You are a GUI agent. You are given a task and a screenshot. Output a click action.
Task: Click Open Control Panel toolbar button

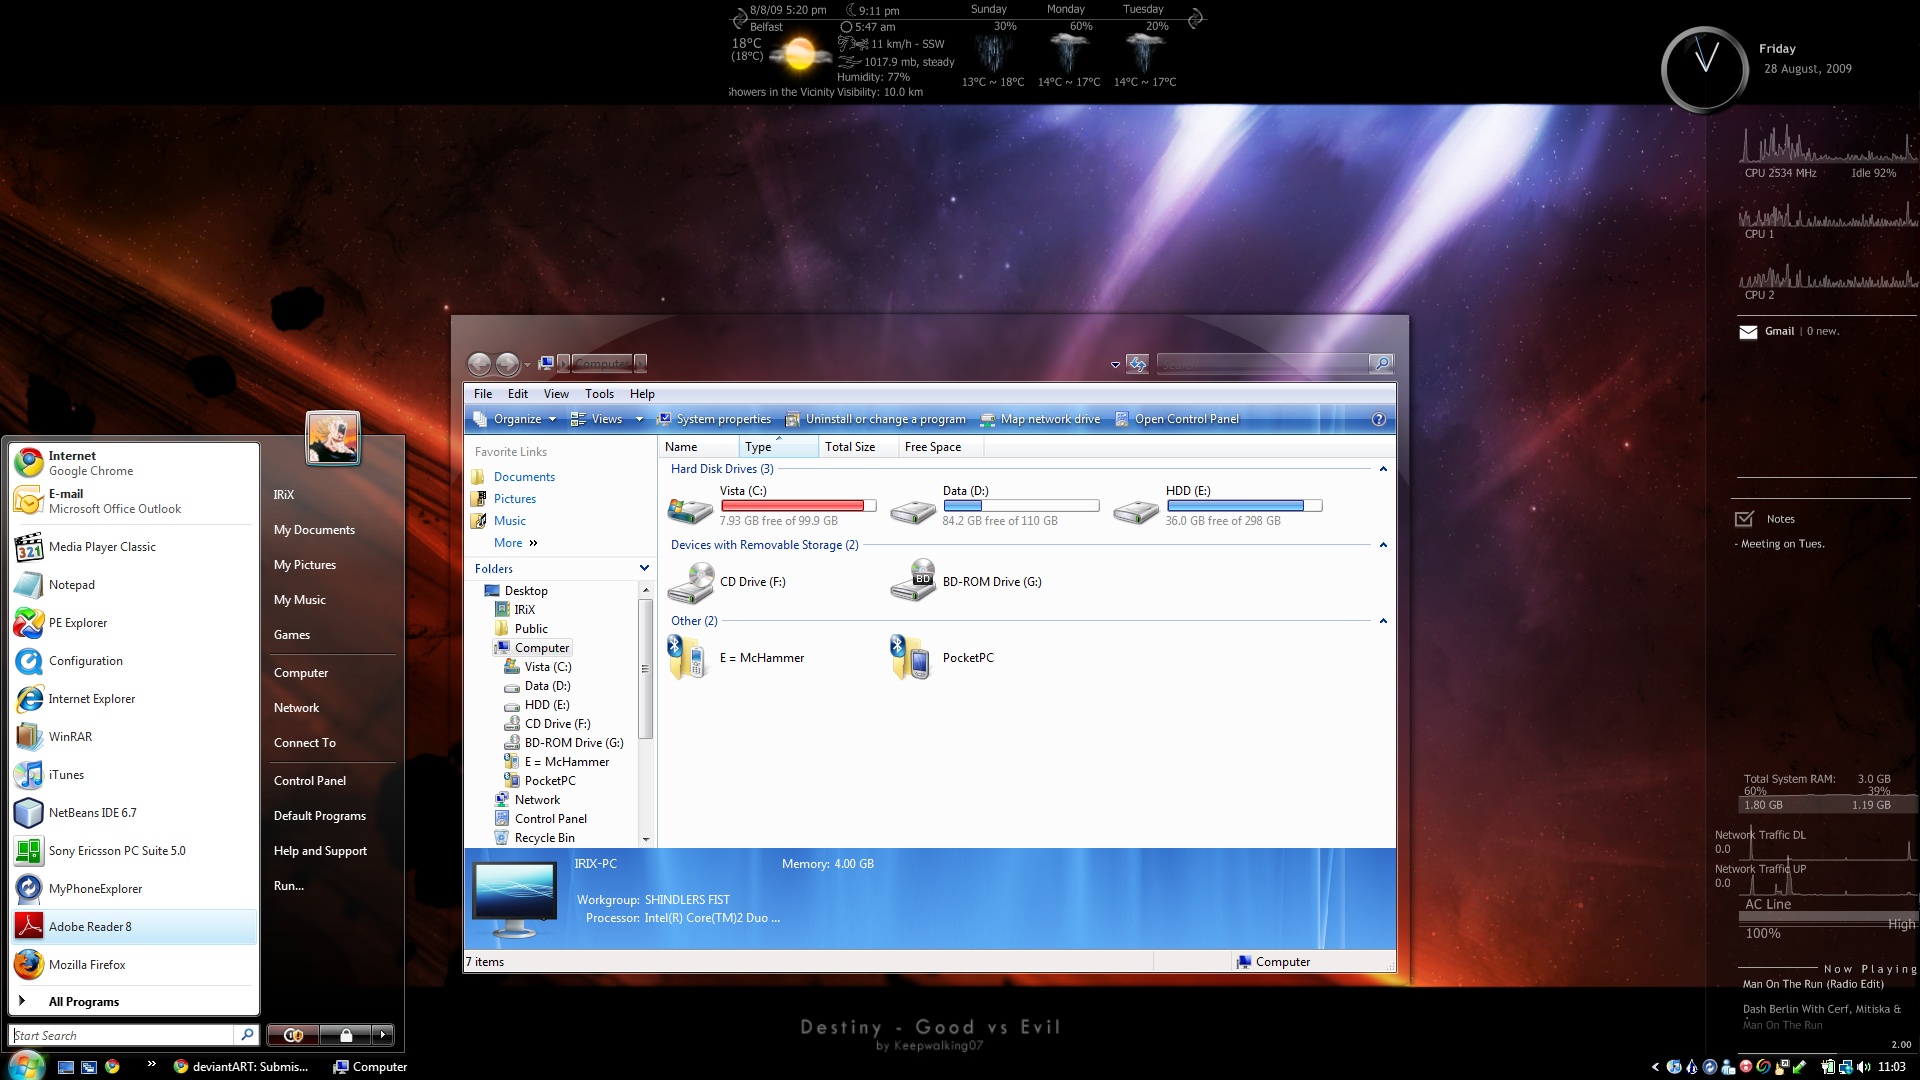(x=1177, y=419)
